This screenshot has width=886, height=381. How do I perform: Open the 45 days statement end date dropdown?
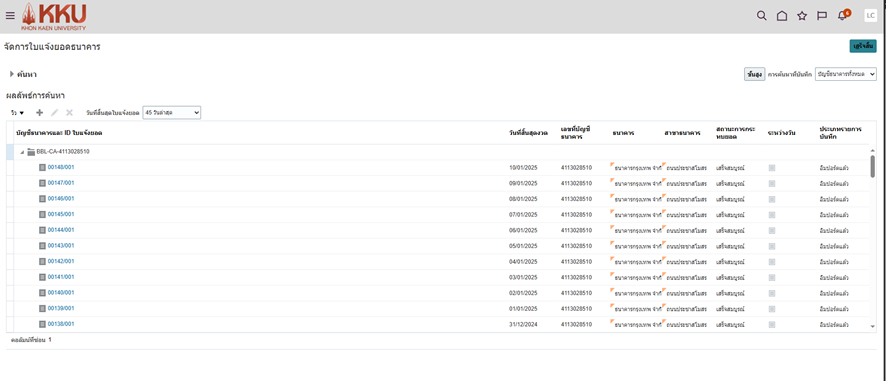point(172,112)
